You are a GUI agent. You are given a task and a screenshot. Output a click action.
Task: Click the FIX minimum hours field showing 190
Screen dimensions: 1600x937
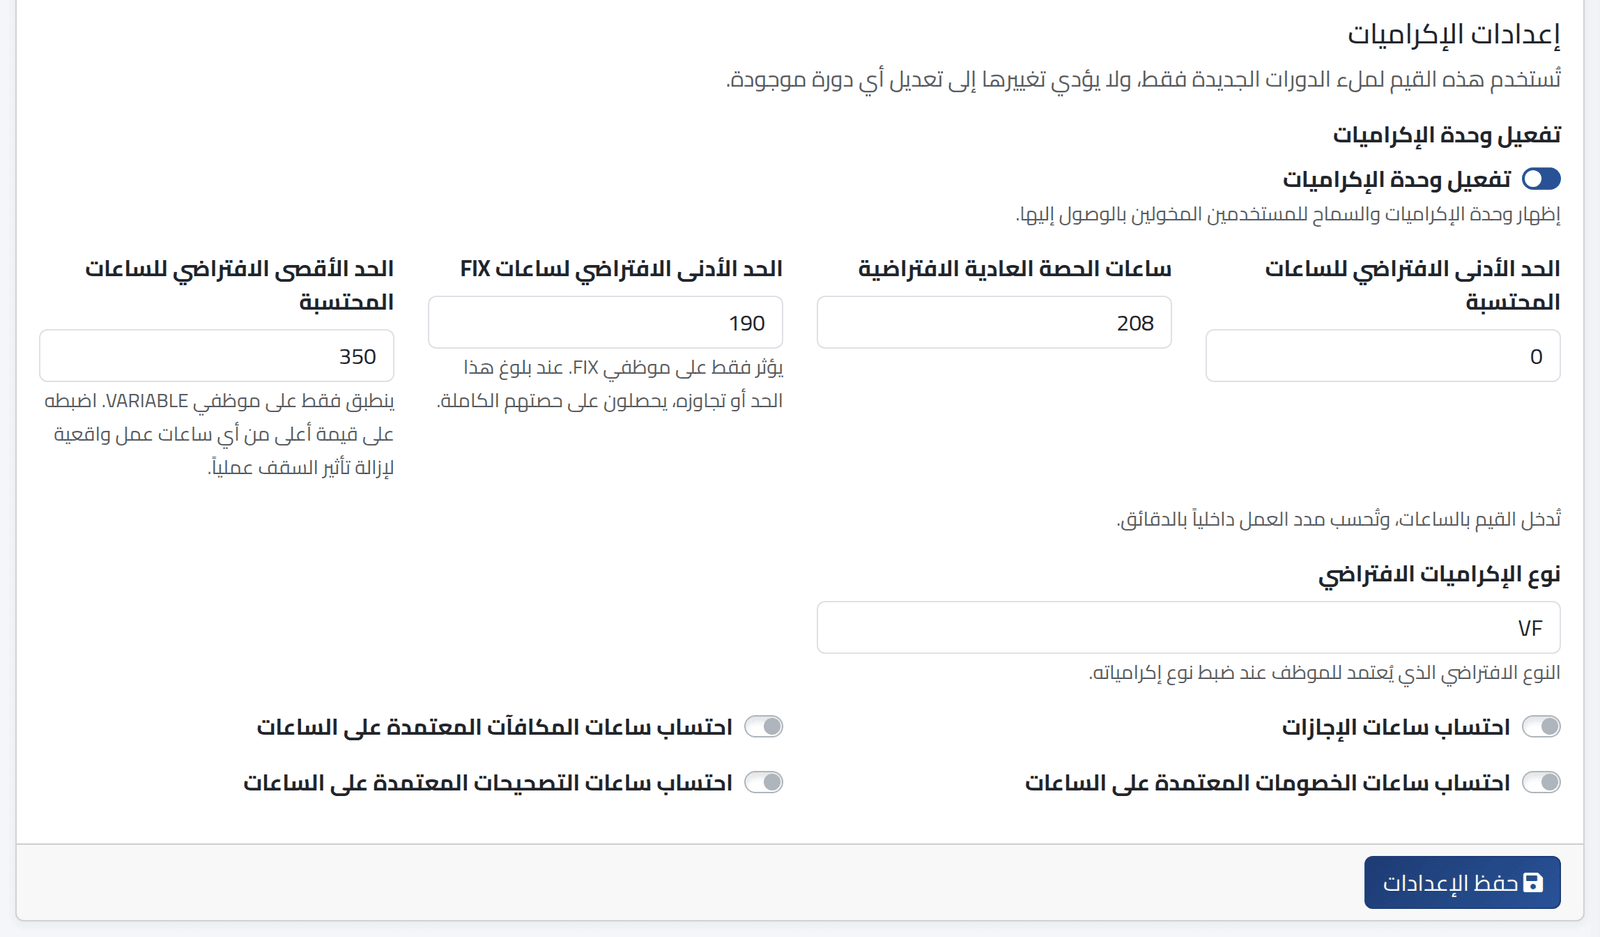[x=605, y=322]
